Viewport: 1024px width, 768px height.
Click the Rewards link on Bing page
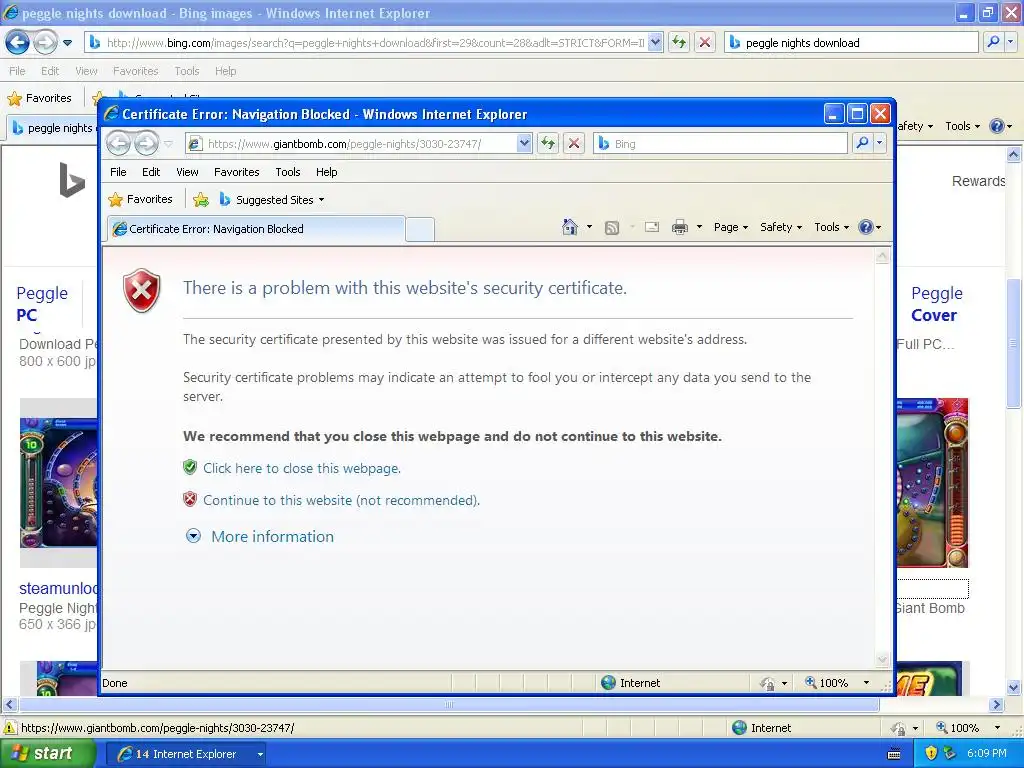click(x=978, y=181)
